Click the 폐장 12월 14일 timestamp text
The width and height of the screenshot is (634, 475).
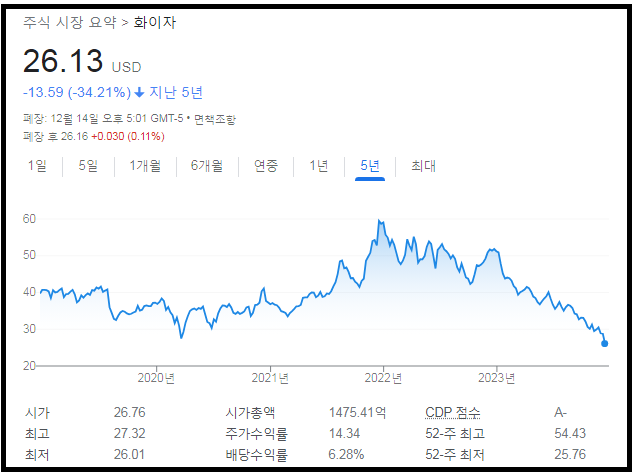click(103, 119)
